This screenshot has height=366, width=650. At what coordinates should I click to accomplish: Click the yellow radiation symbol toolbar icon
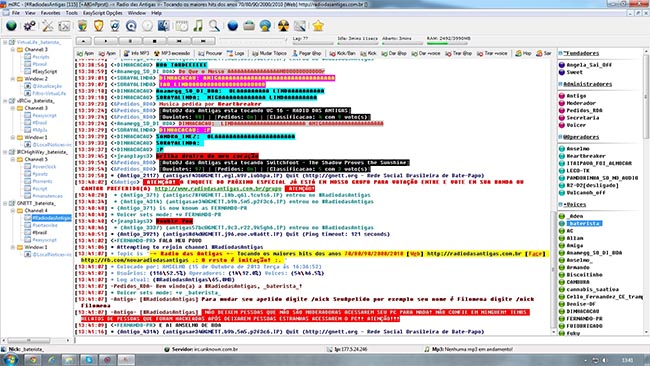(283, 26)
